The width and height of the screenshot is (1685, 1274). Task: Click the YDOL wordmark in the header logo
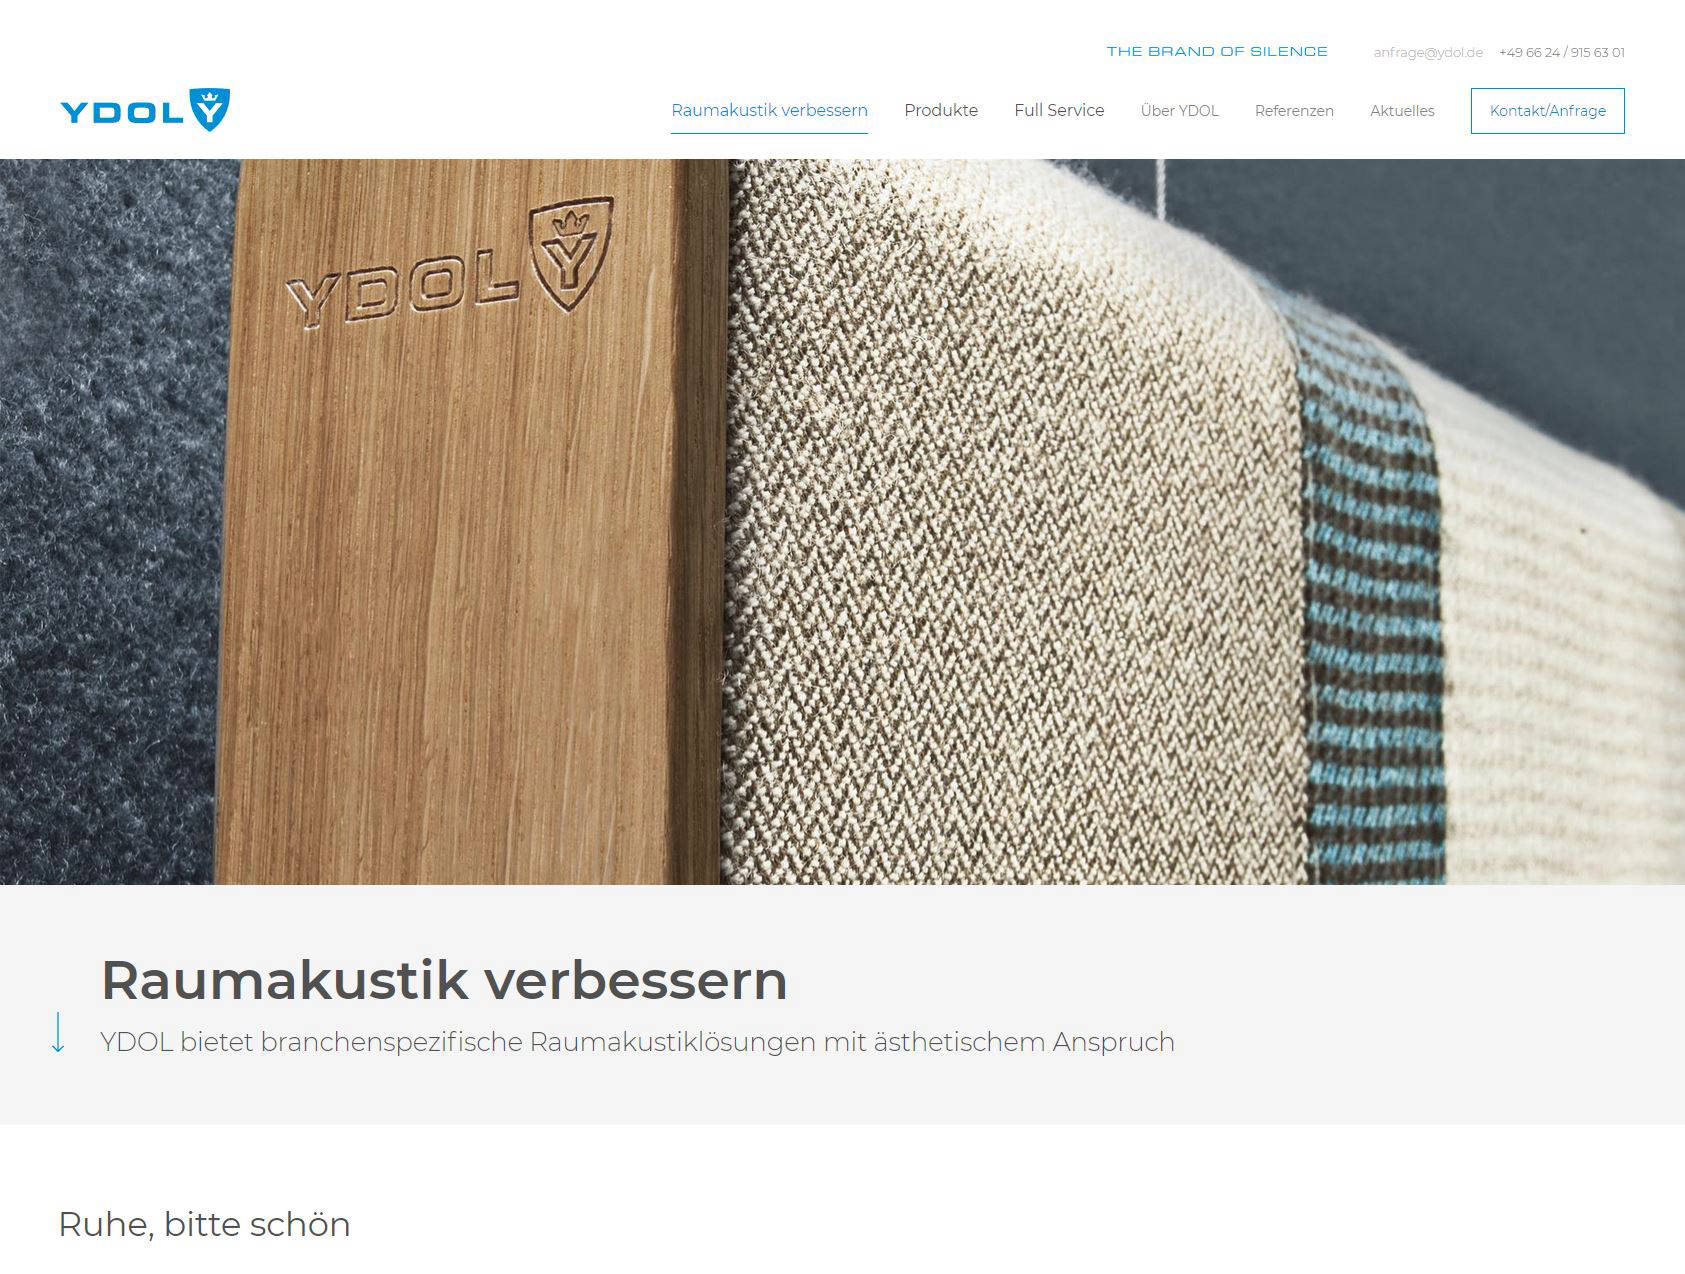(124, 112)
